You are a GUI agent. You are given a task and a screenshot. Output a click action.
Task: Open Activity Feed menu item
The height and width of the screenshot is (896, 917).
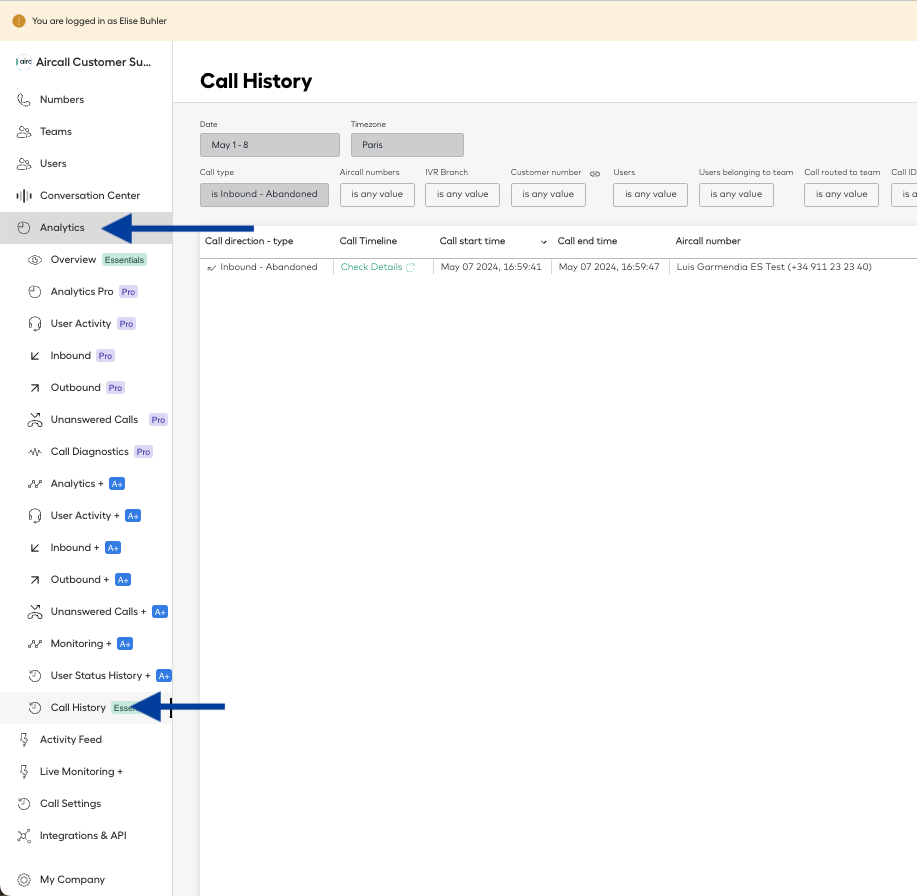pyautogui.click(x=86, y=740)
